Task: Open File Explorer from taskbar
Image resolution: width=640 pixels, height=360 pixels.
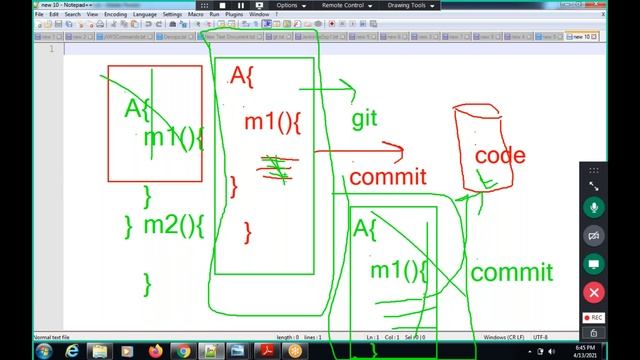Action: pyautogui.click(x=100, y=351)
